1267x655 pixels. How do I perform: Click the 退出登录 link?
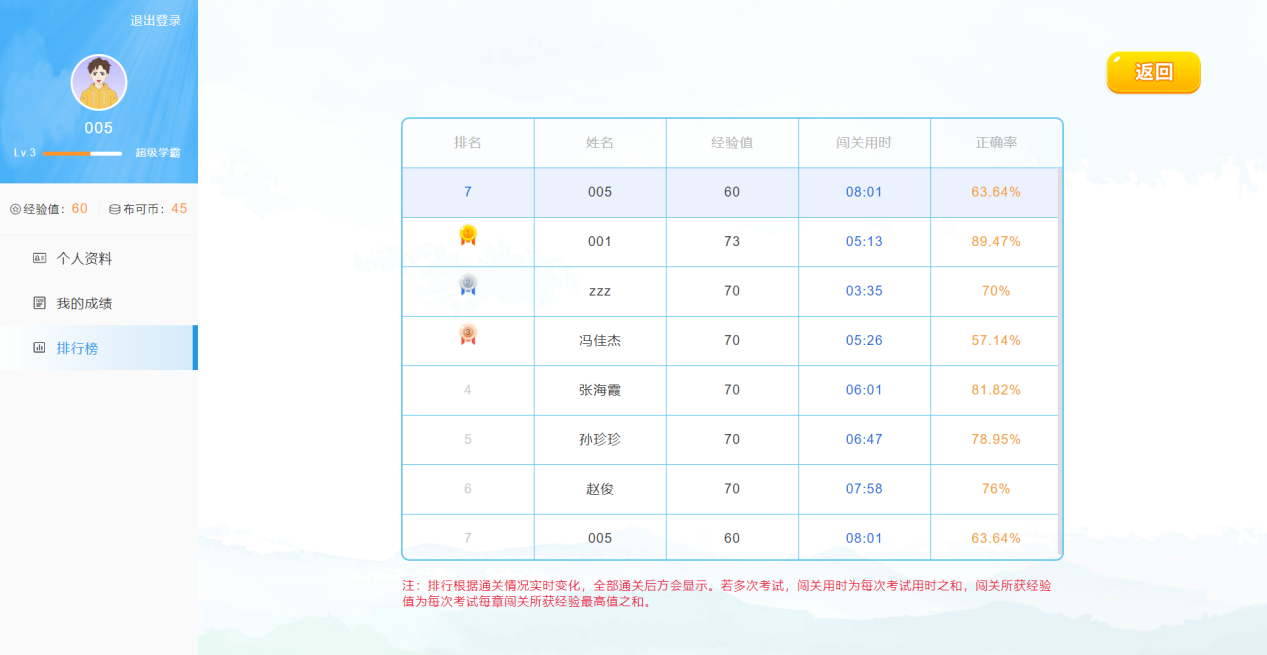(x=155, y=20)
